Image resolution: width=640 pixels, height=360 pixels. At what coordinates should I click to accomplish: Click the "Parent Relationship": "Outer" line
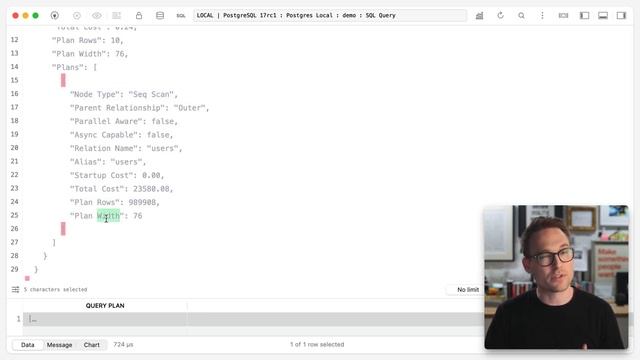139,108
